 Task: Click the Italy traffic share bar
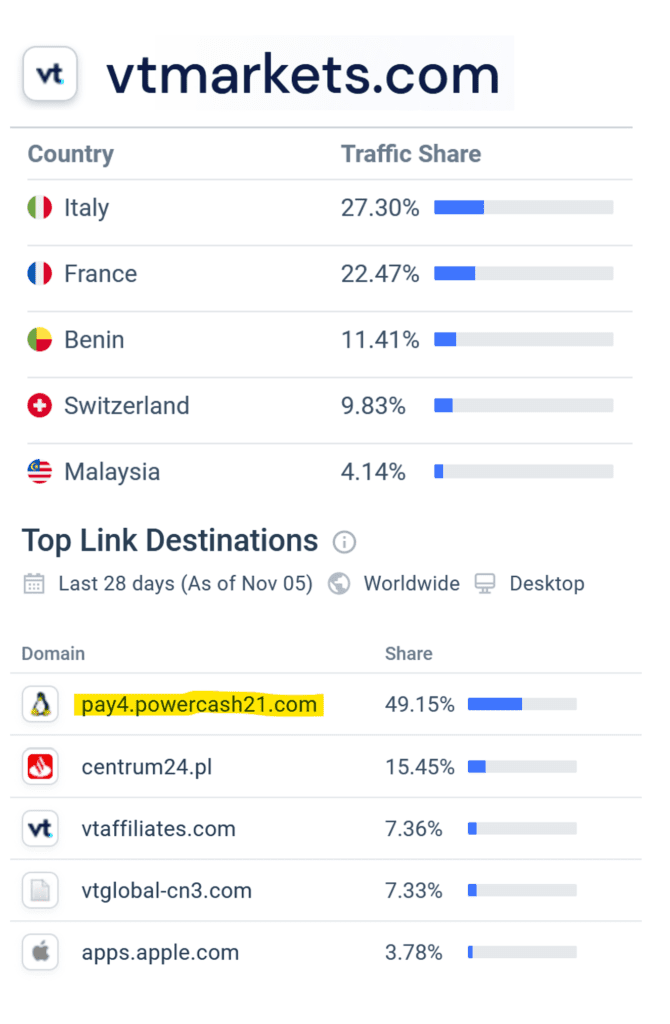(x=524, y=208)
